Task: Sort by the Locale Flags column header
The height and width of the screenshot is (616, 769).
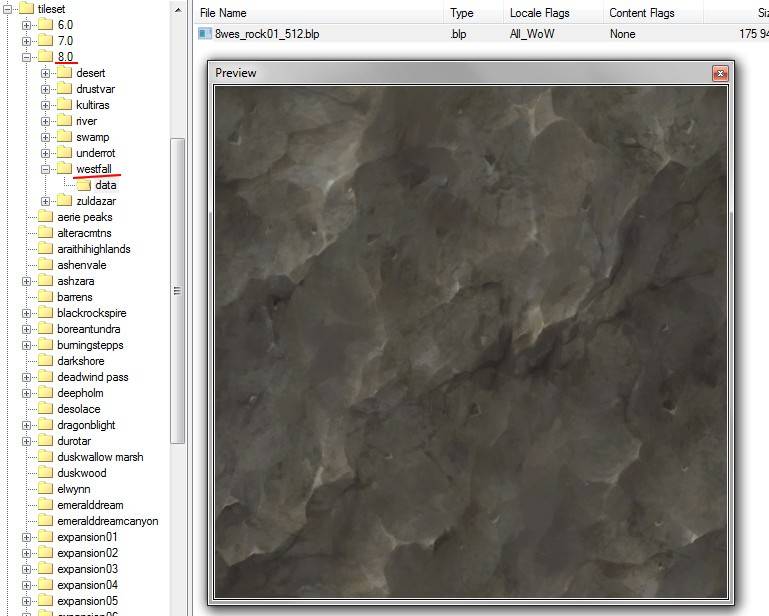Action: [x=553, y=13]
